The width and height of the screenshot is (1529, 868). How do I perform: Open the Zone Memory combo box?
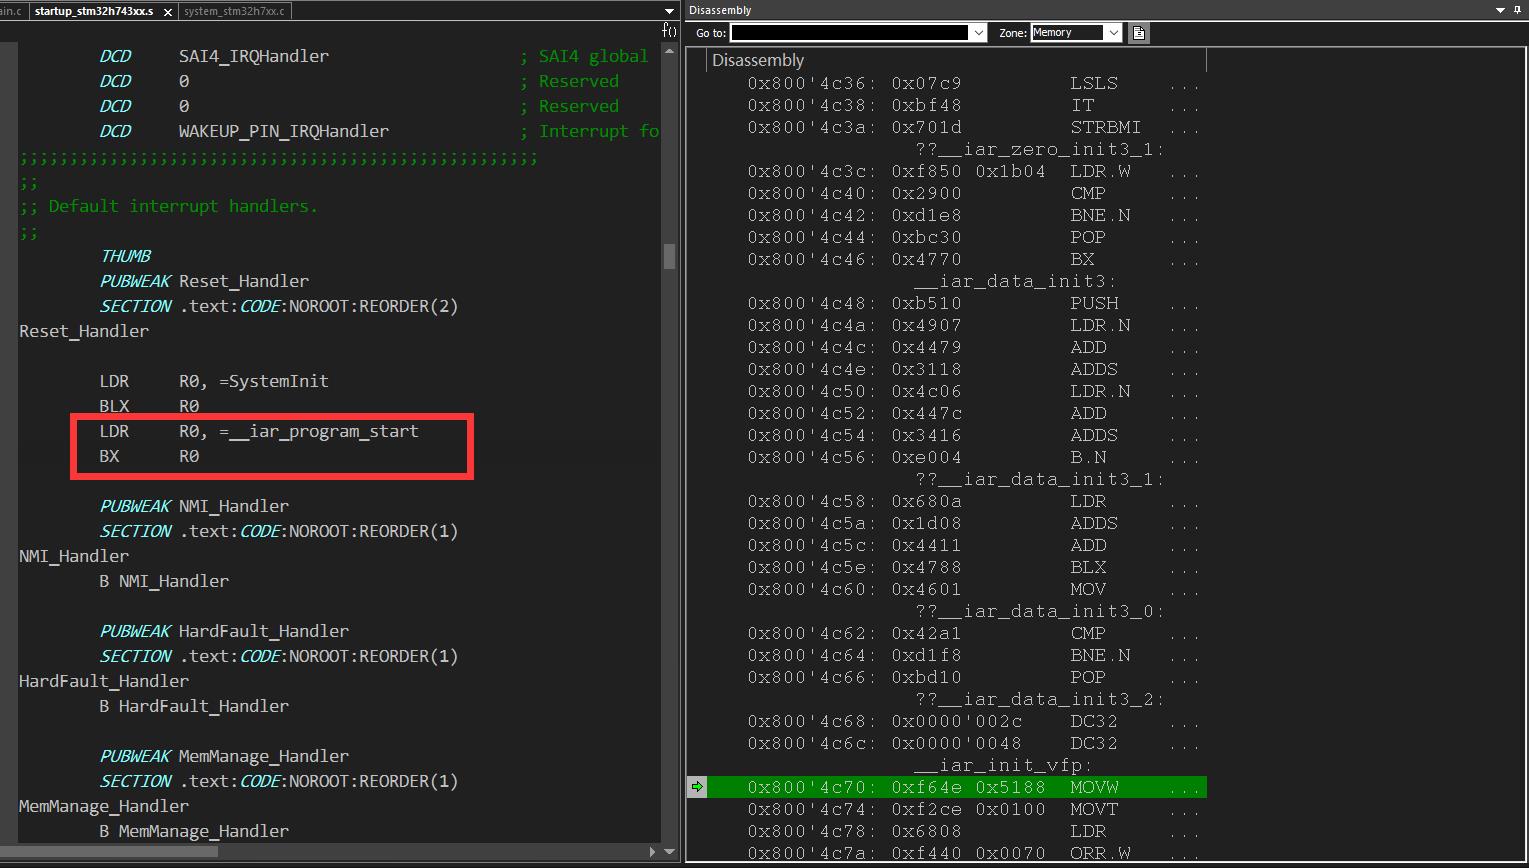pos(1076,33)
